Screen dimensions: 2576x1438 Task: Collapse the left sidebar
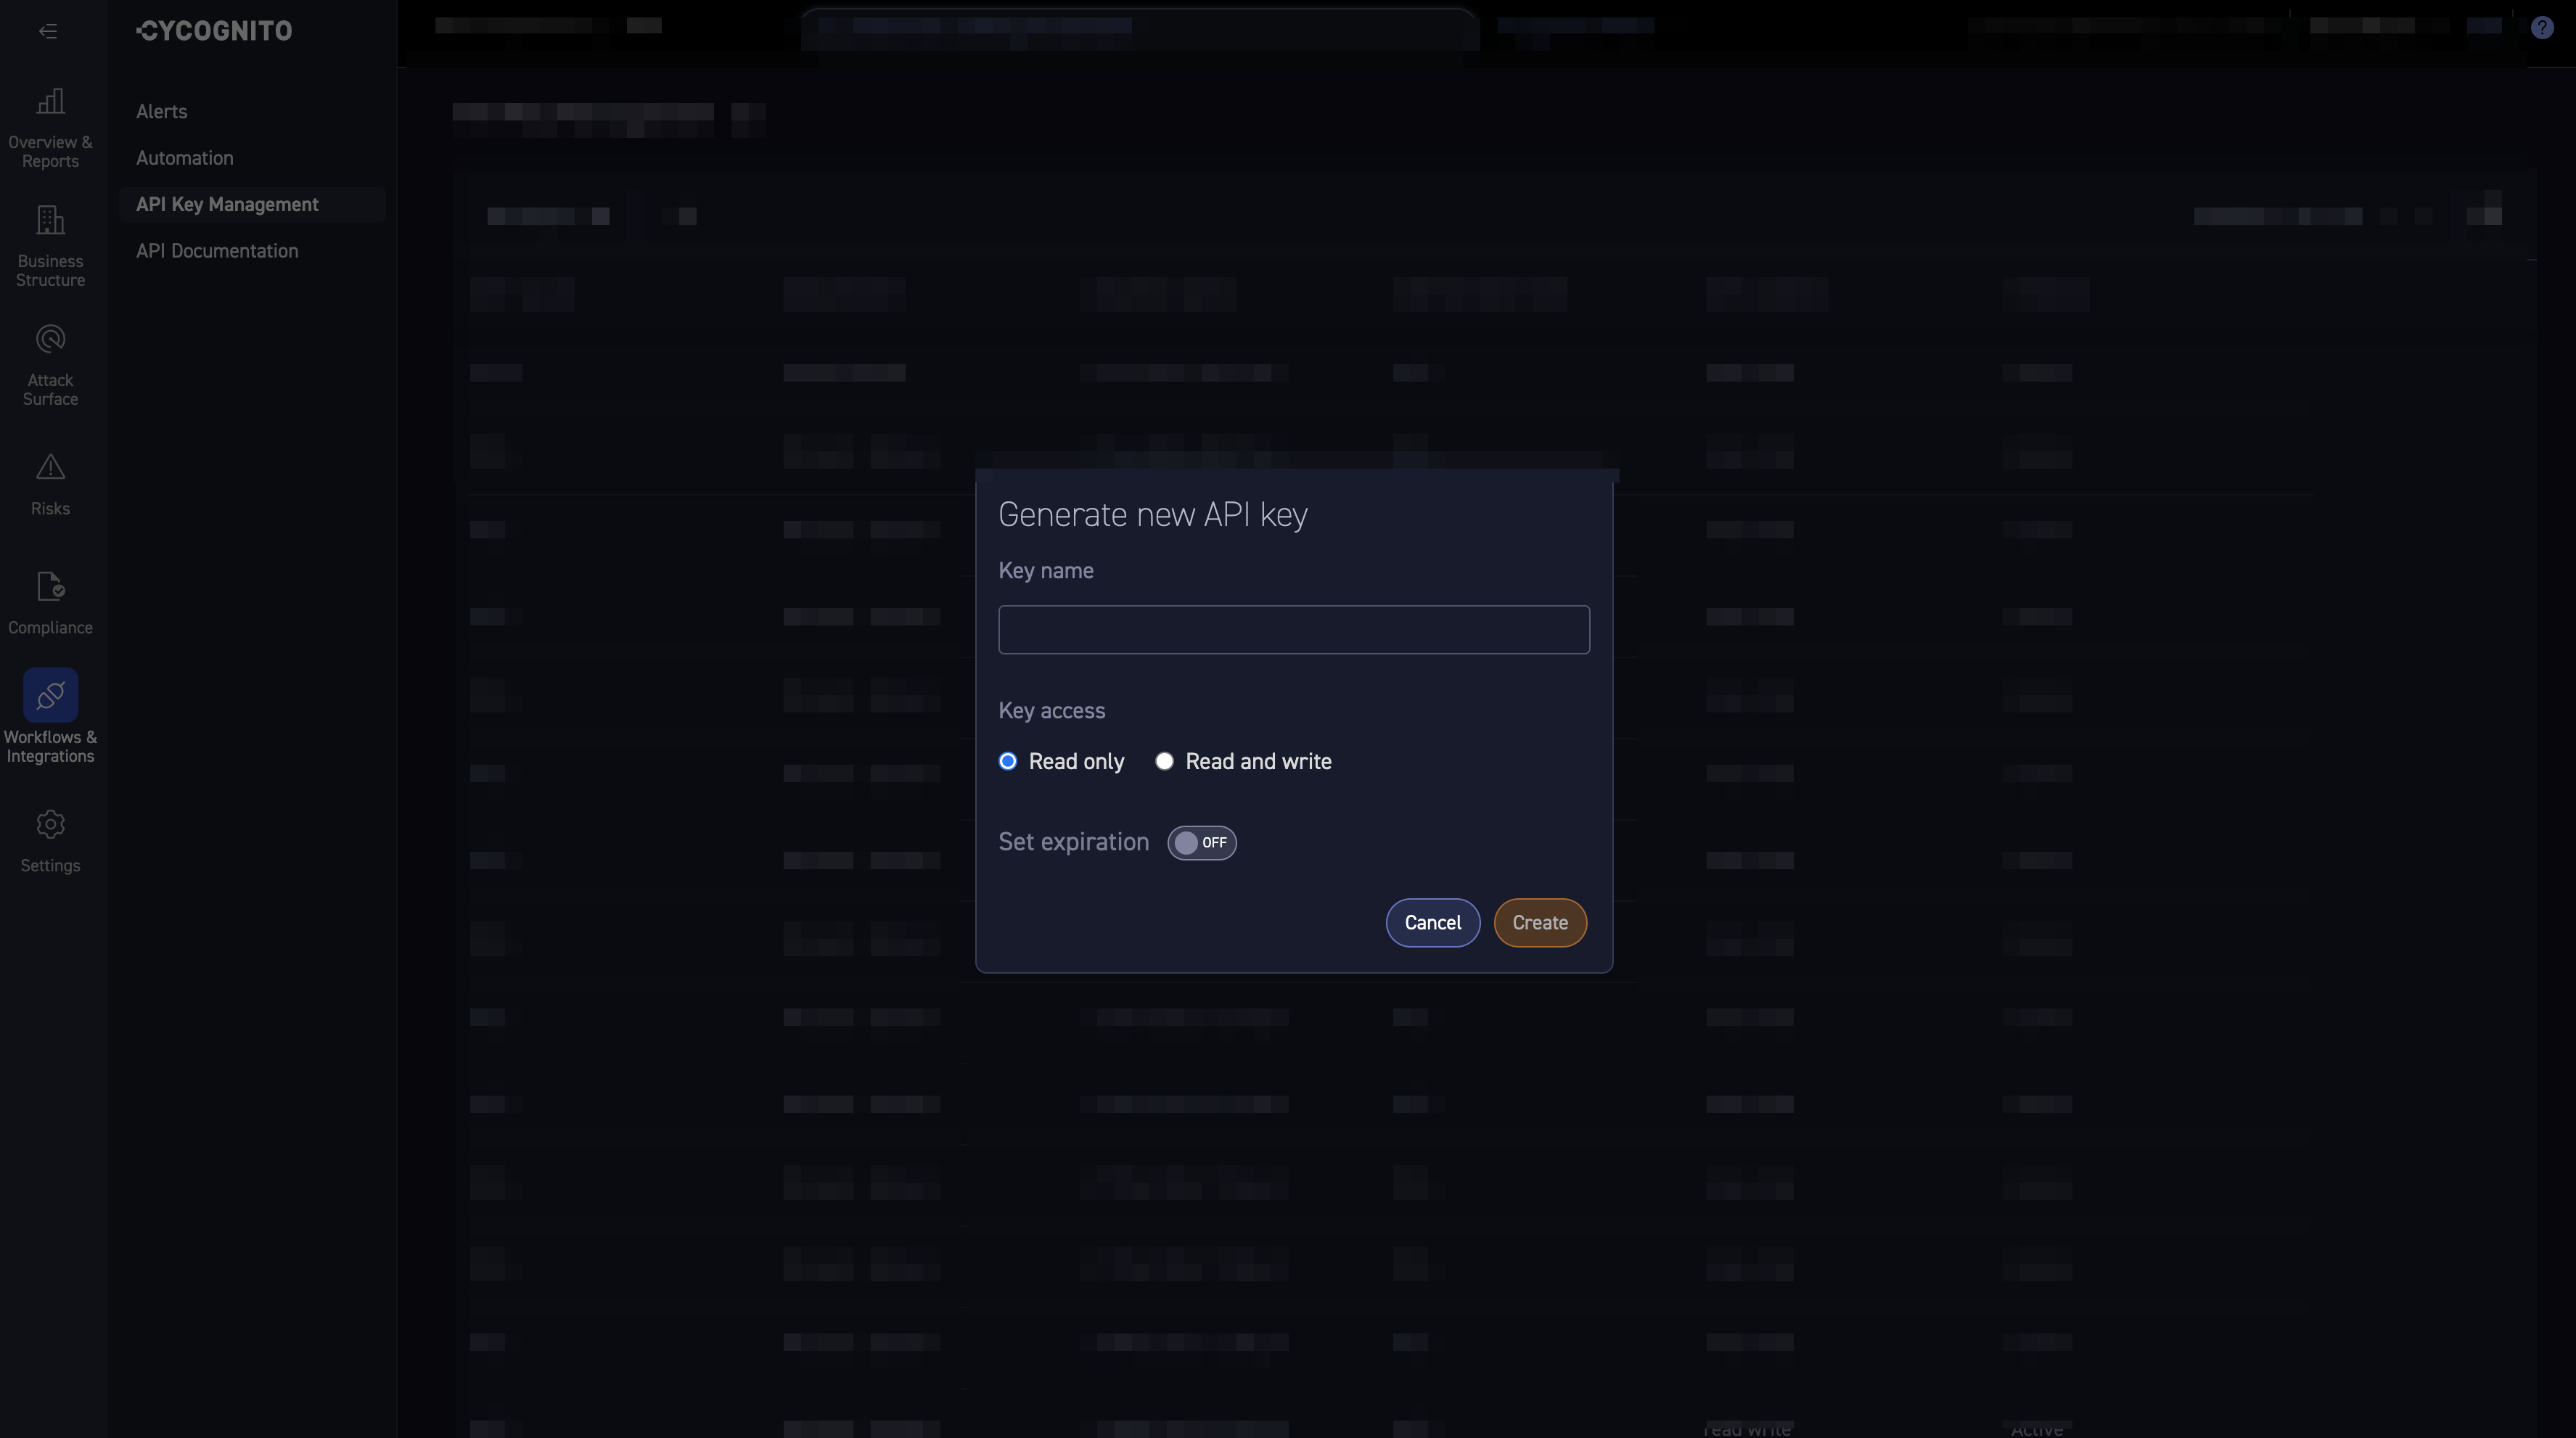[48, 31]
